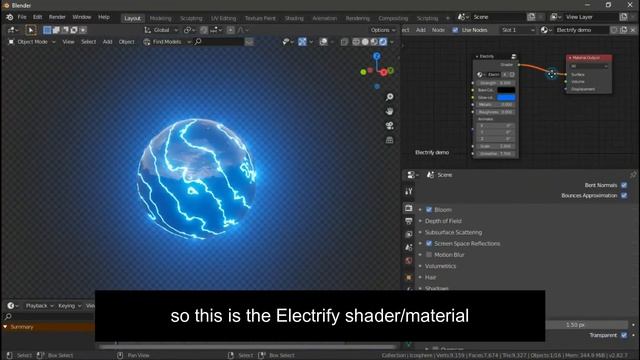
Task: Open the Object Mode dropdown
Action: (32, 42)
